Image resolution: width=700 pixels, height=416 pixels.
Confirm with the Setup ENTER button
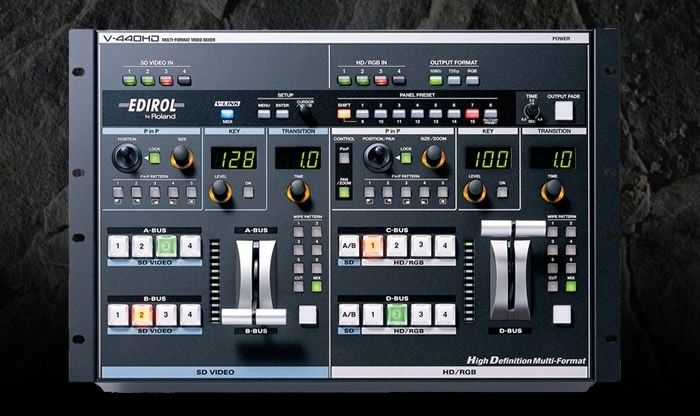pyautogui.click(x=282, y=114)
